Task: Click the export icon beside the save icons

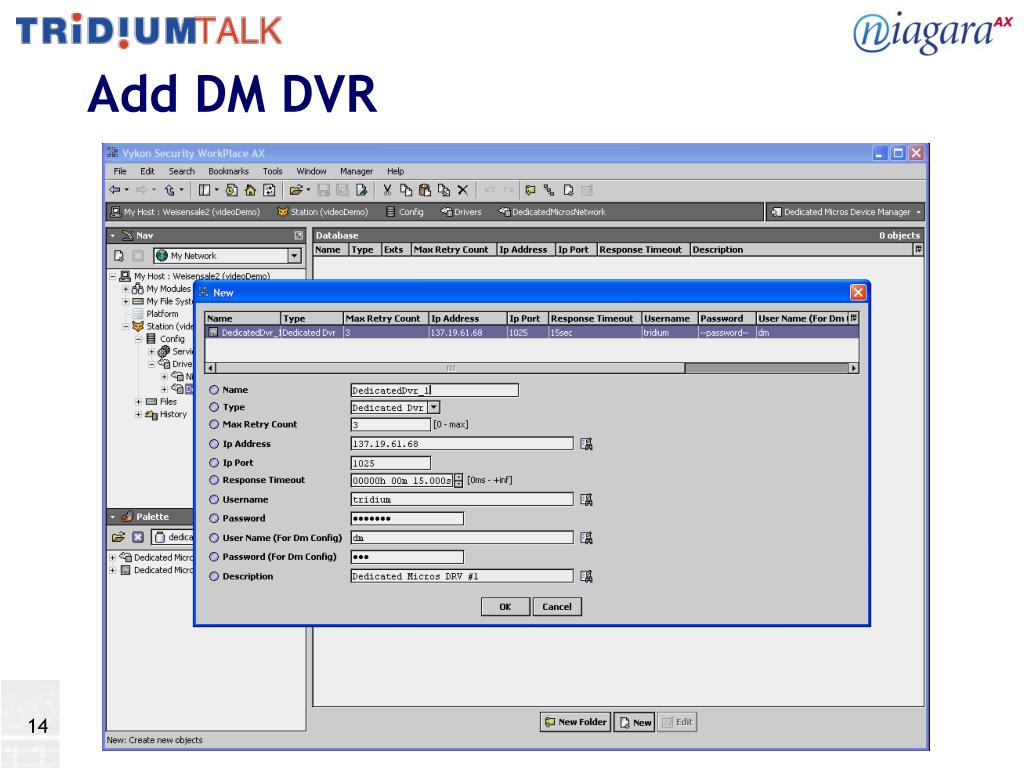Action: click(361, 190)
